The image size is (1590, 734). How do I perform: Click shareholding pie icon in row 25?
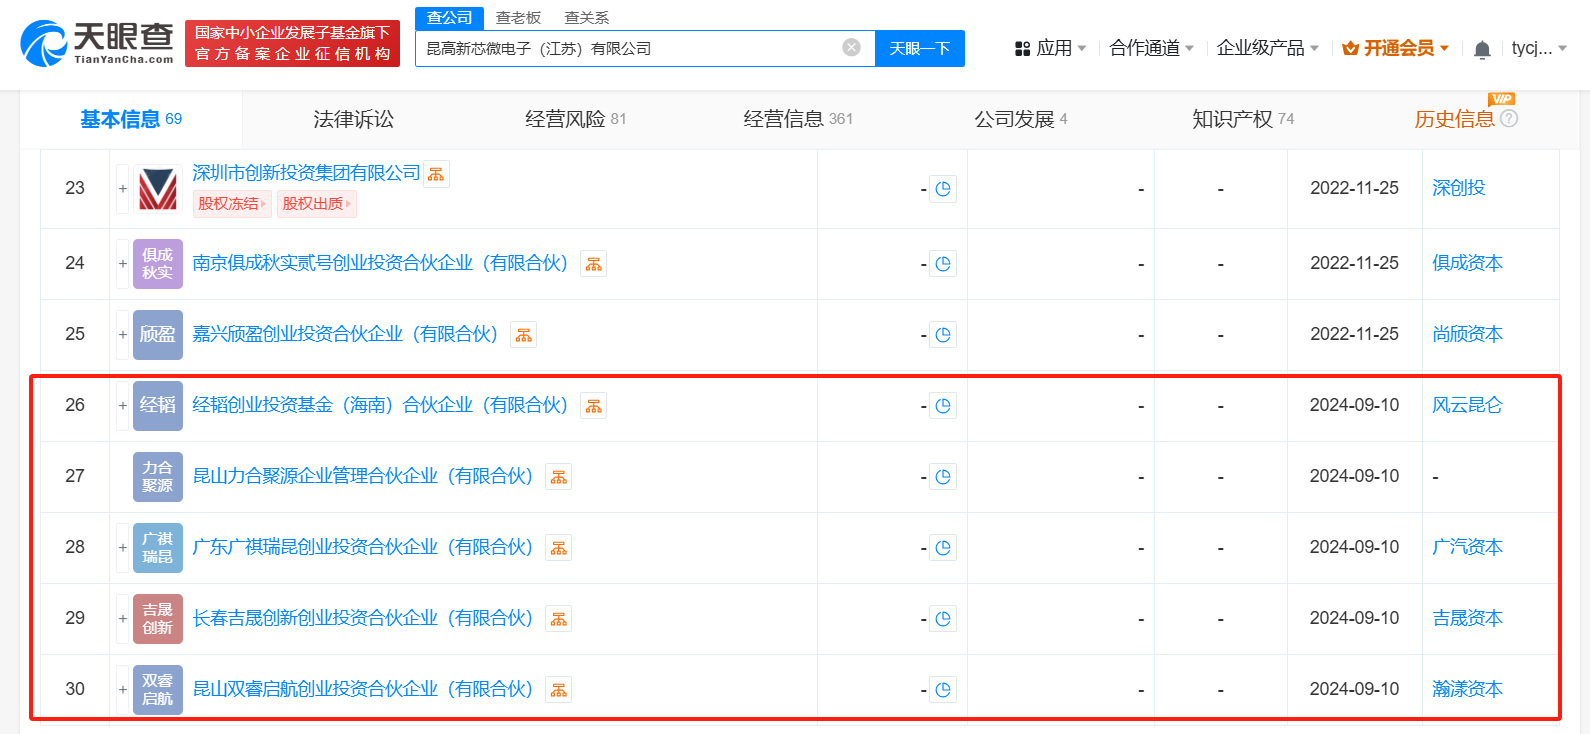pos(943,335)
